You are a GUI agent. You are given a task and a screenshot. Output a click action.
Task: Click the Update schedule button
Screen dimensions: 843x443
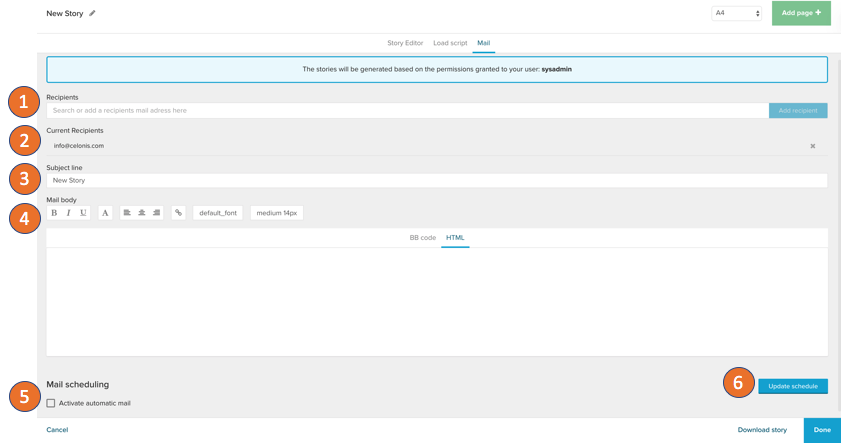coord(792,386)
